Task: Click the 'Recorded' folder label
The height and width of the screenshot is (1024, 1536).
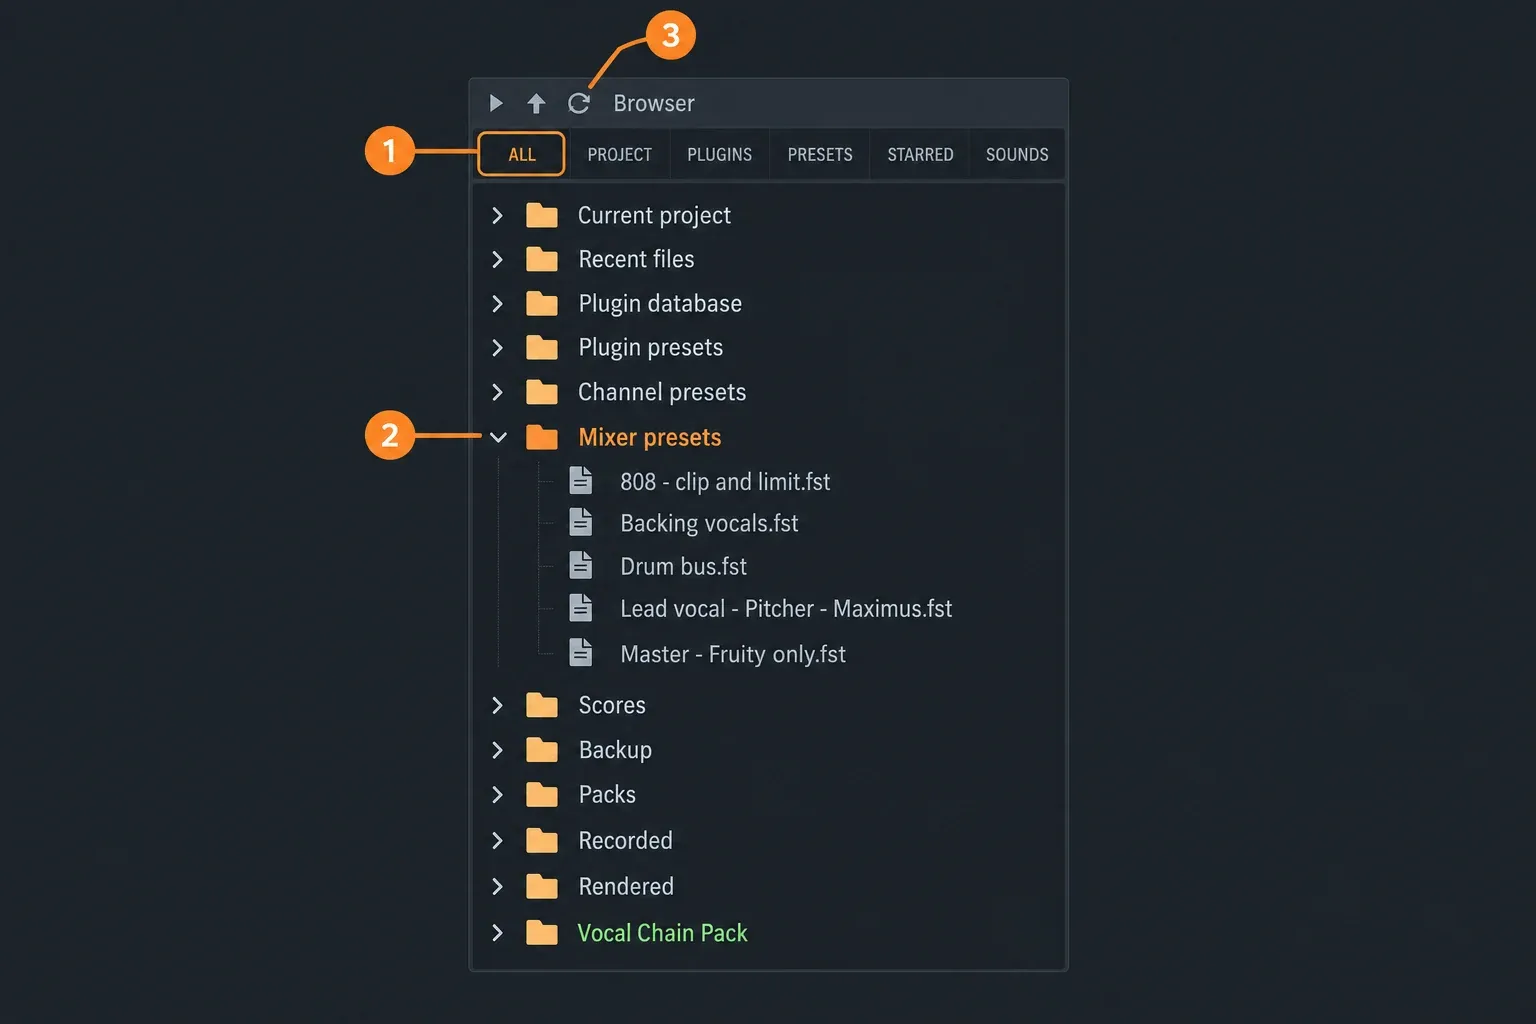Action: pos(625,840)
